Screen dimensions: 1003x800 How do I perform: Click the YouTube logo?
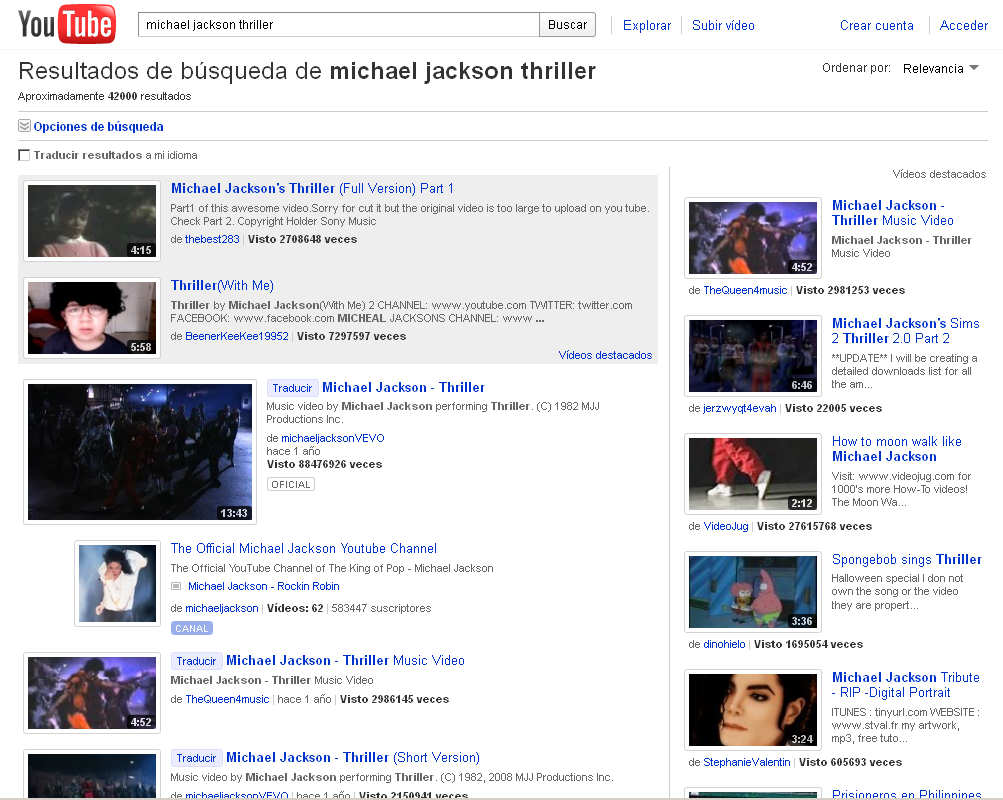pyautogui.click(x=67, y=25)
